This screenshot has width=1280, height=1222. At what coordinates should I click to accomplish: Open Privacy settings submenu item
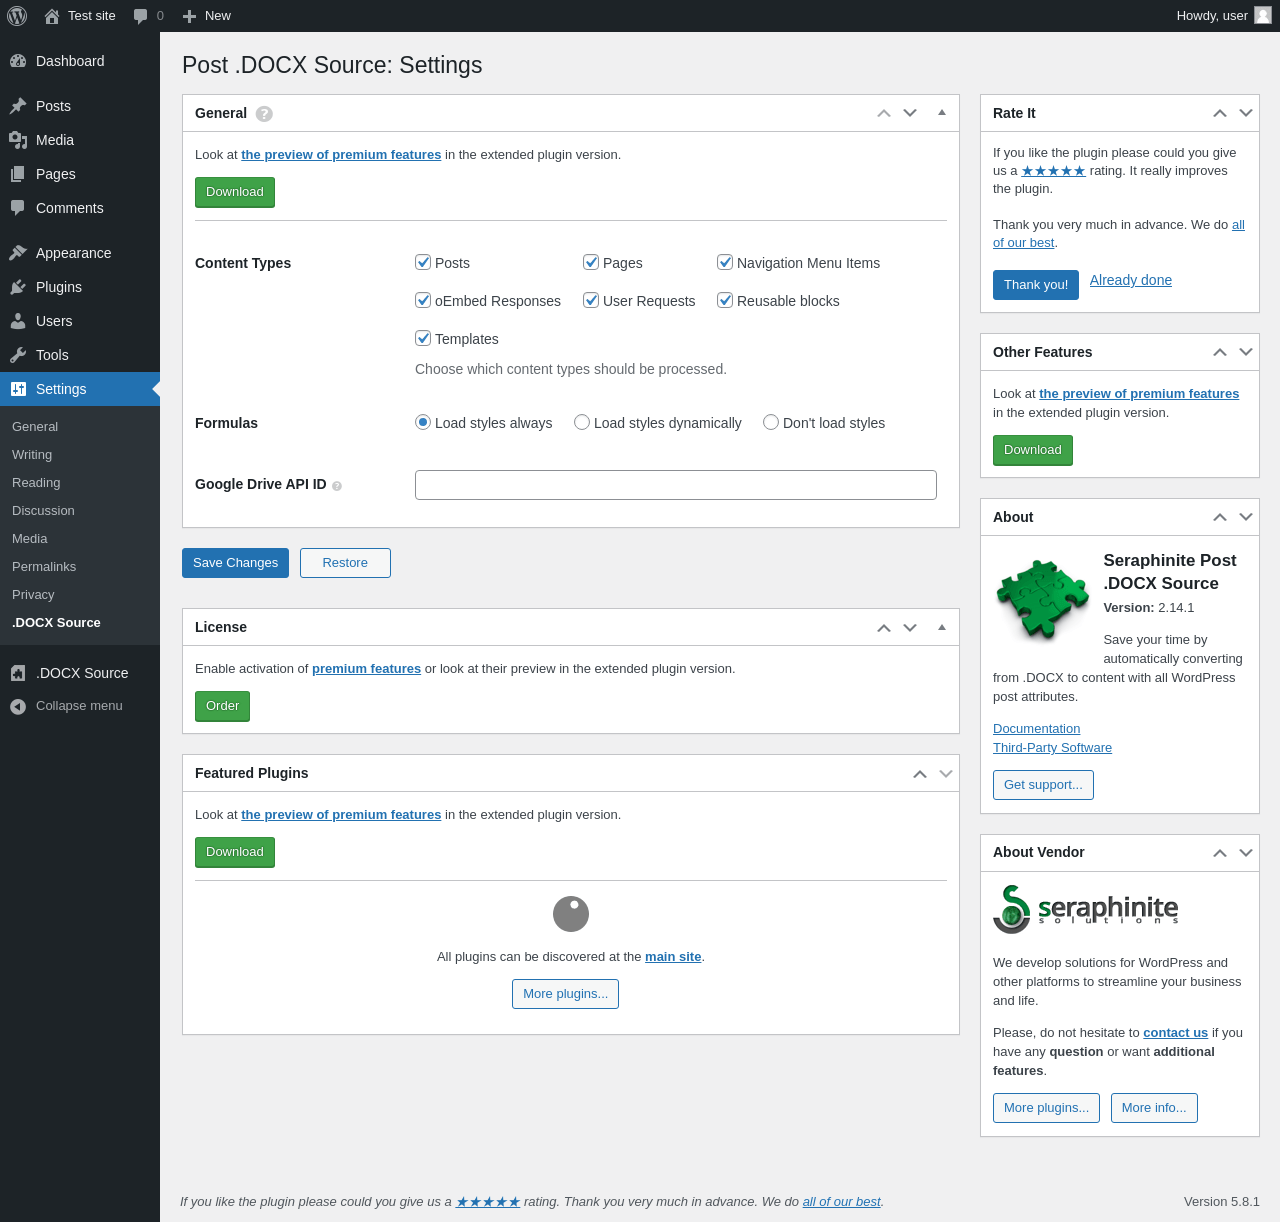33,594
